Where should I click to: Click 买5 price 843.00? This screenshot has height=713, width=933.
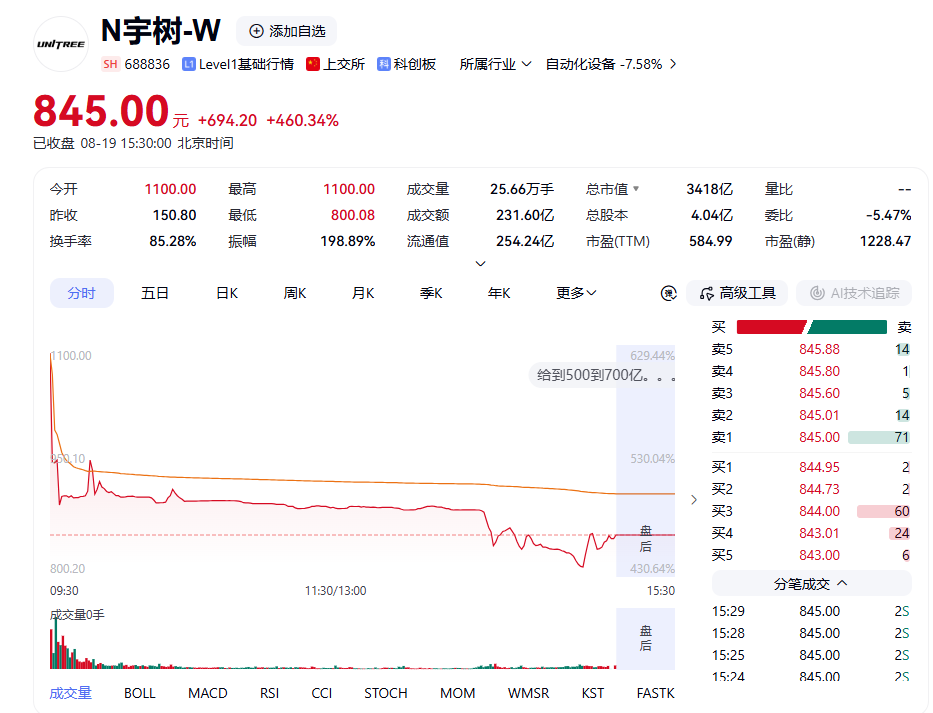819,555
